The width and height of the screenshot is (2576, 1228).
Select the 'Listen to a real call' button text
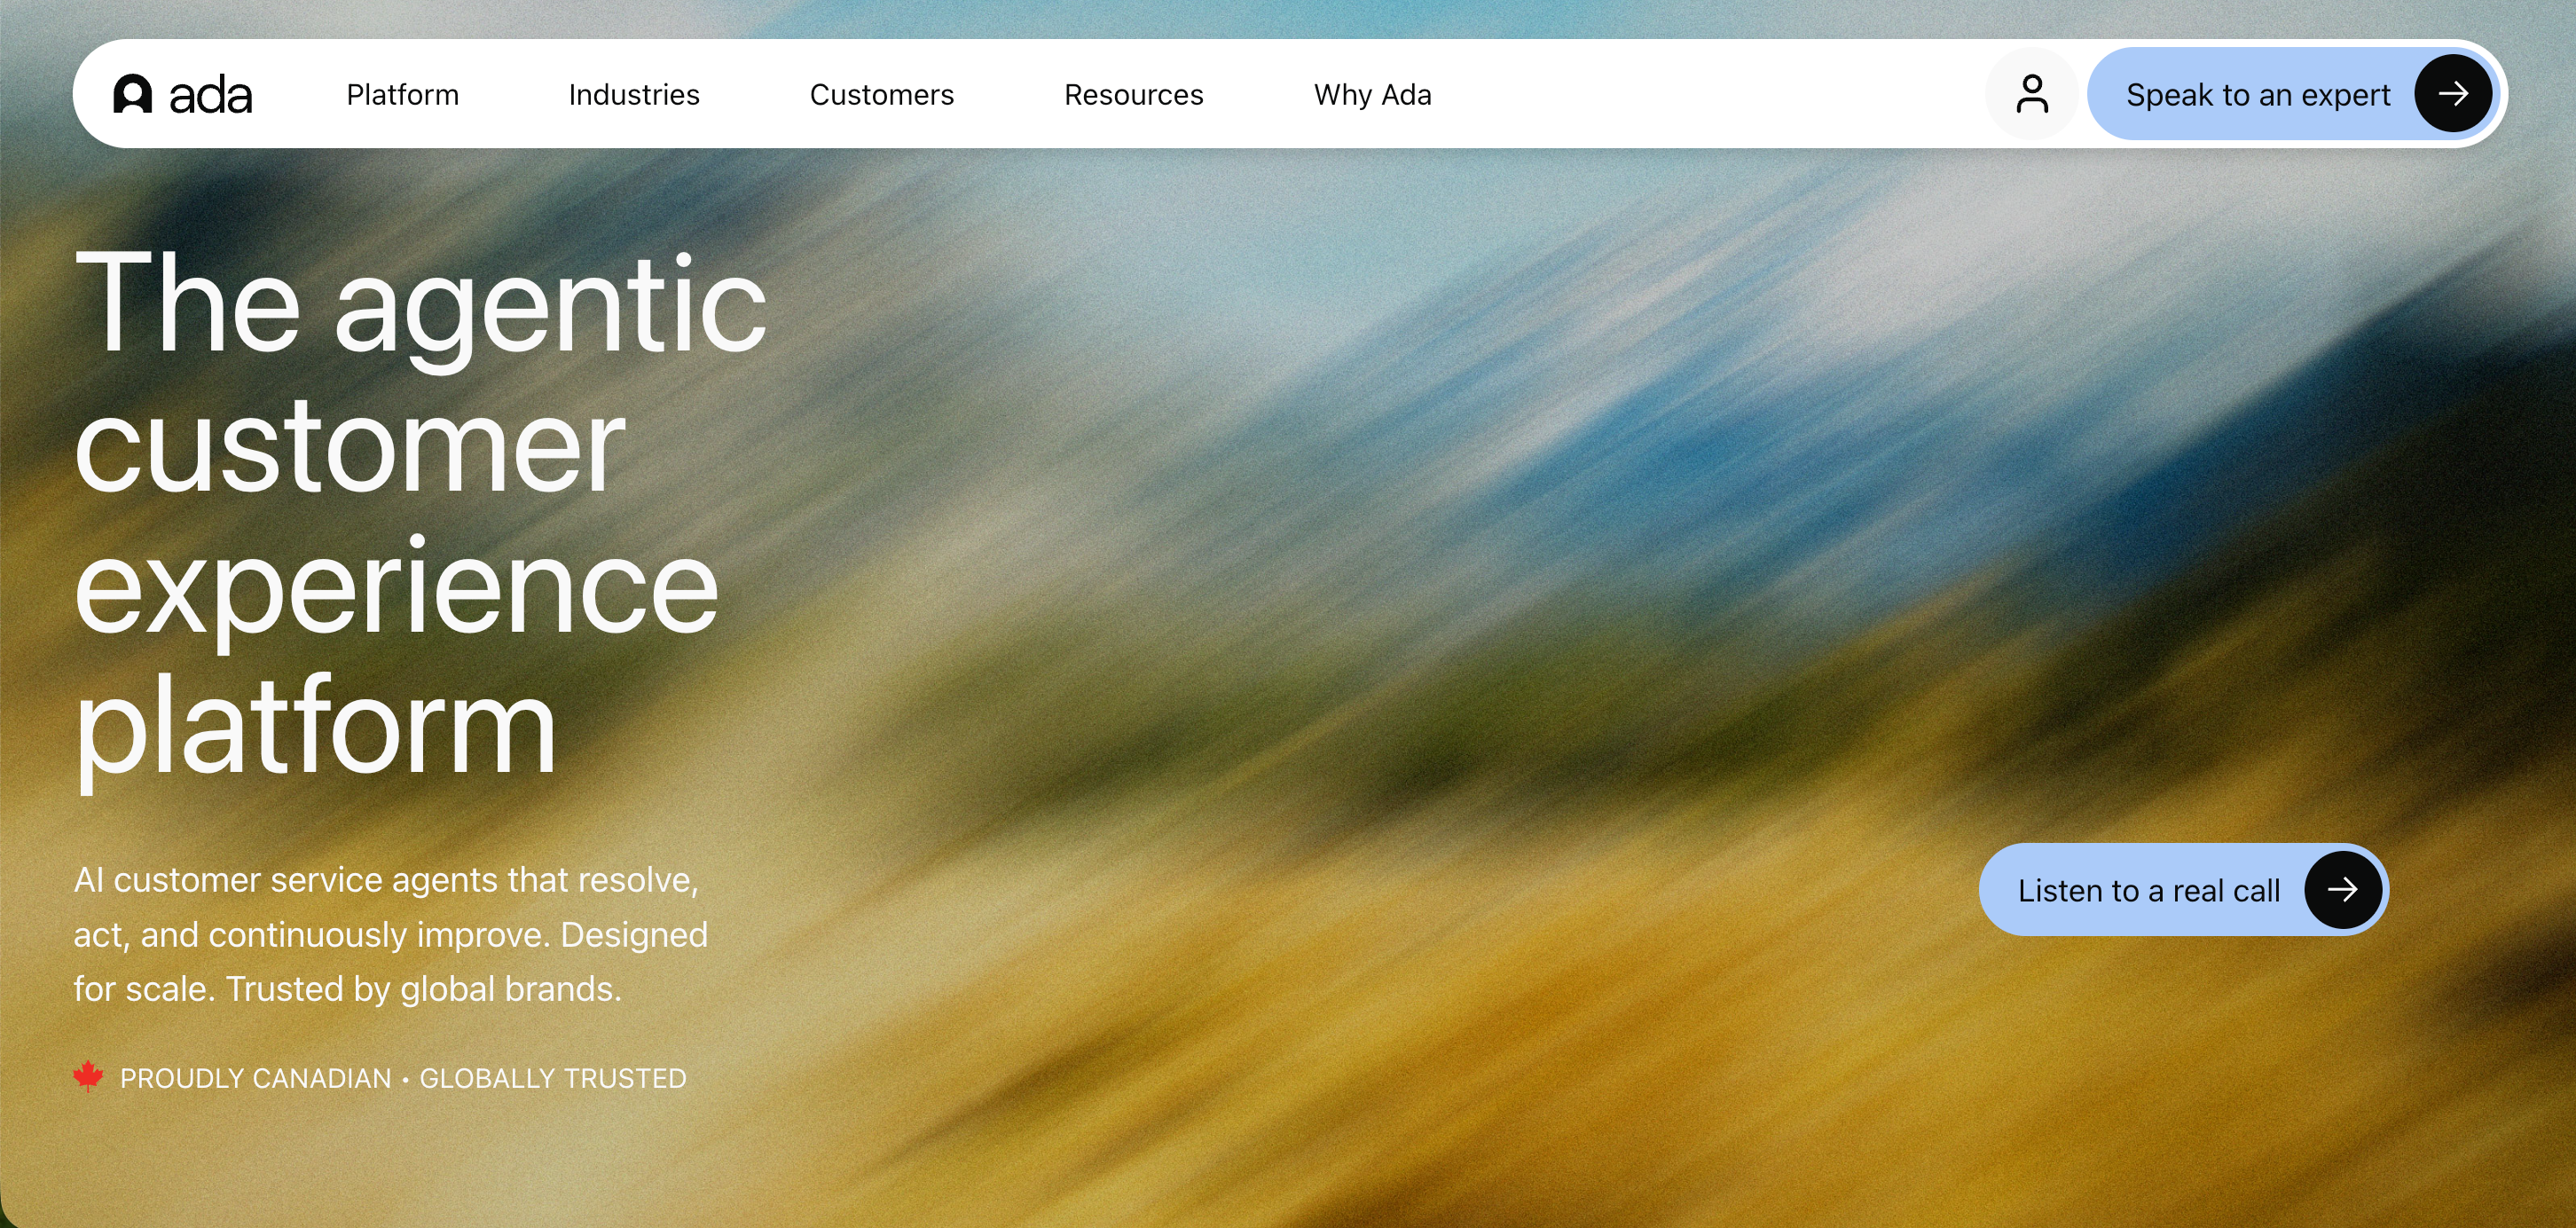(x=2148, y=890)
